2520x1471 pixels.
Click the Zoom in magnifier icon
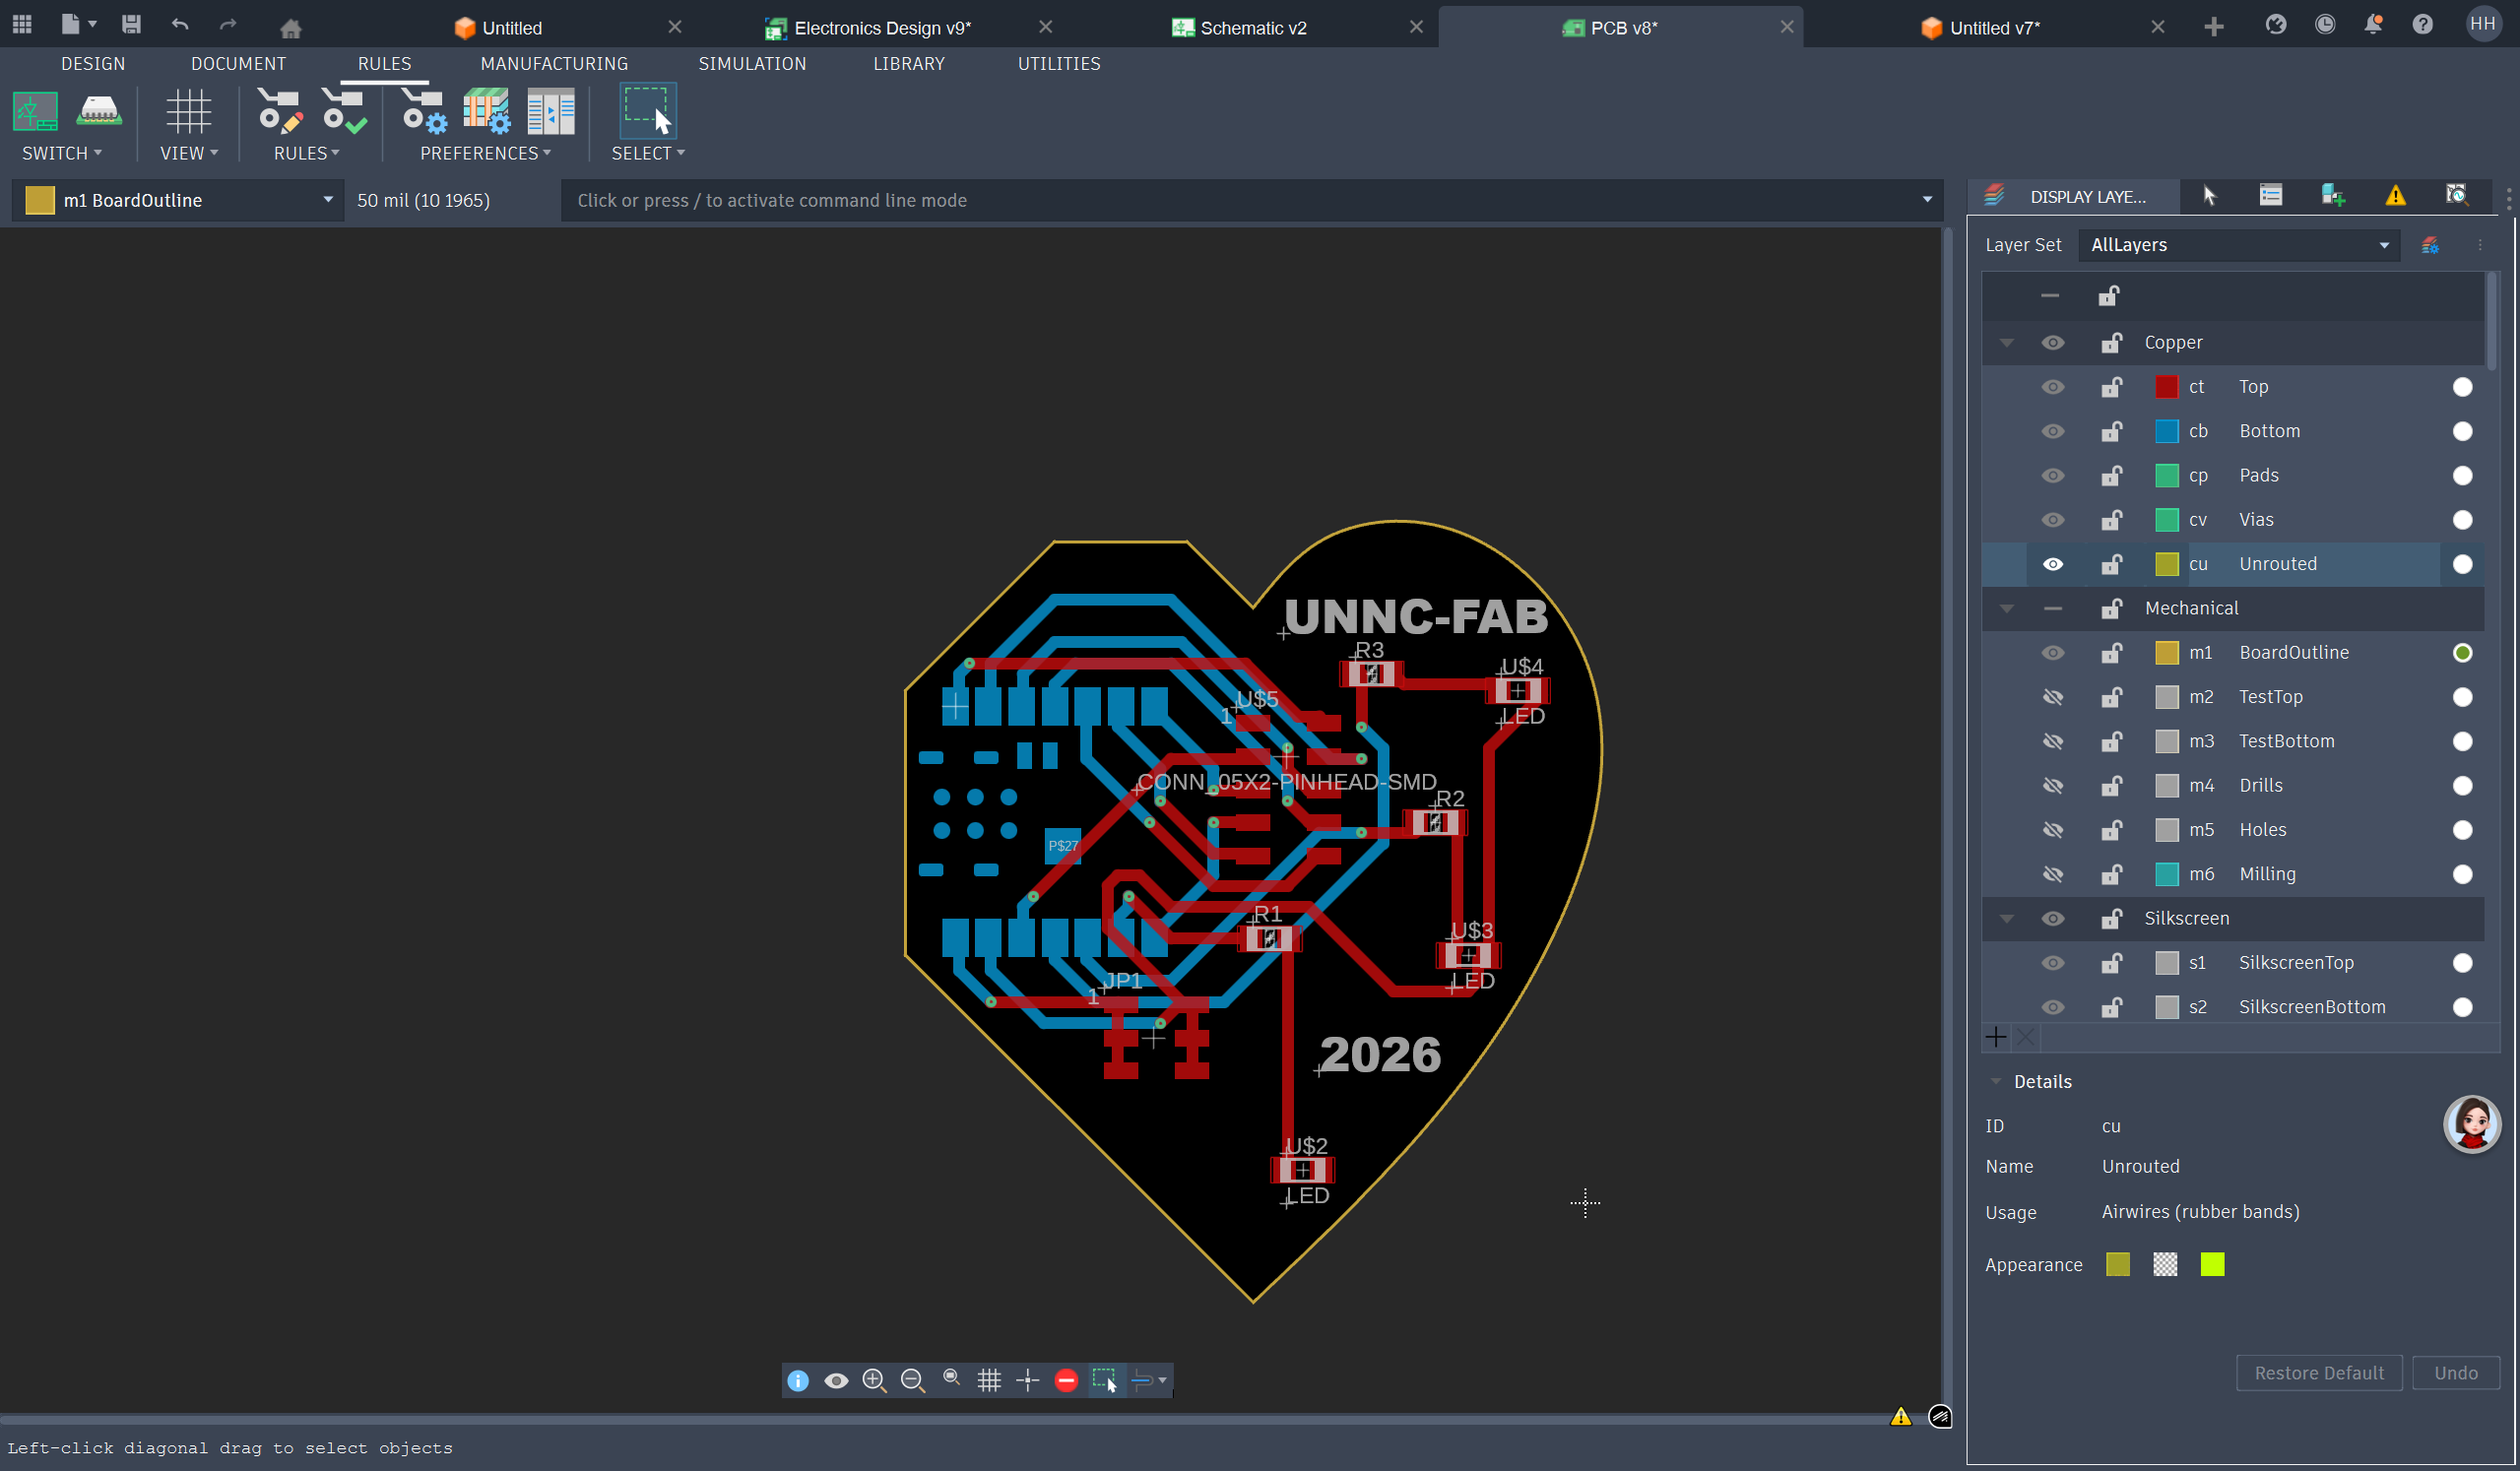874,1380
